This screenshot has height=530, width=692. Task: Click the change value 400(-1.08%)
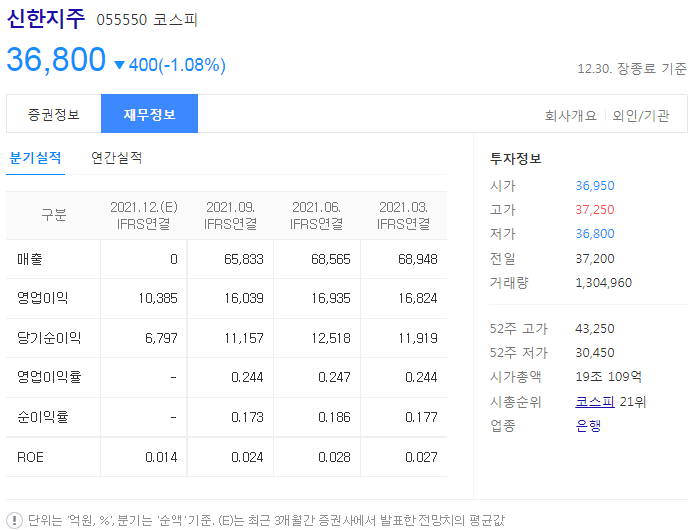click(177, 65)
